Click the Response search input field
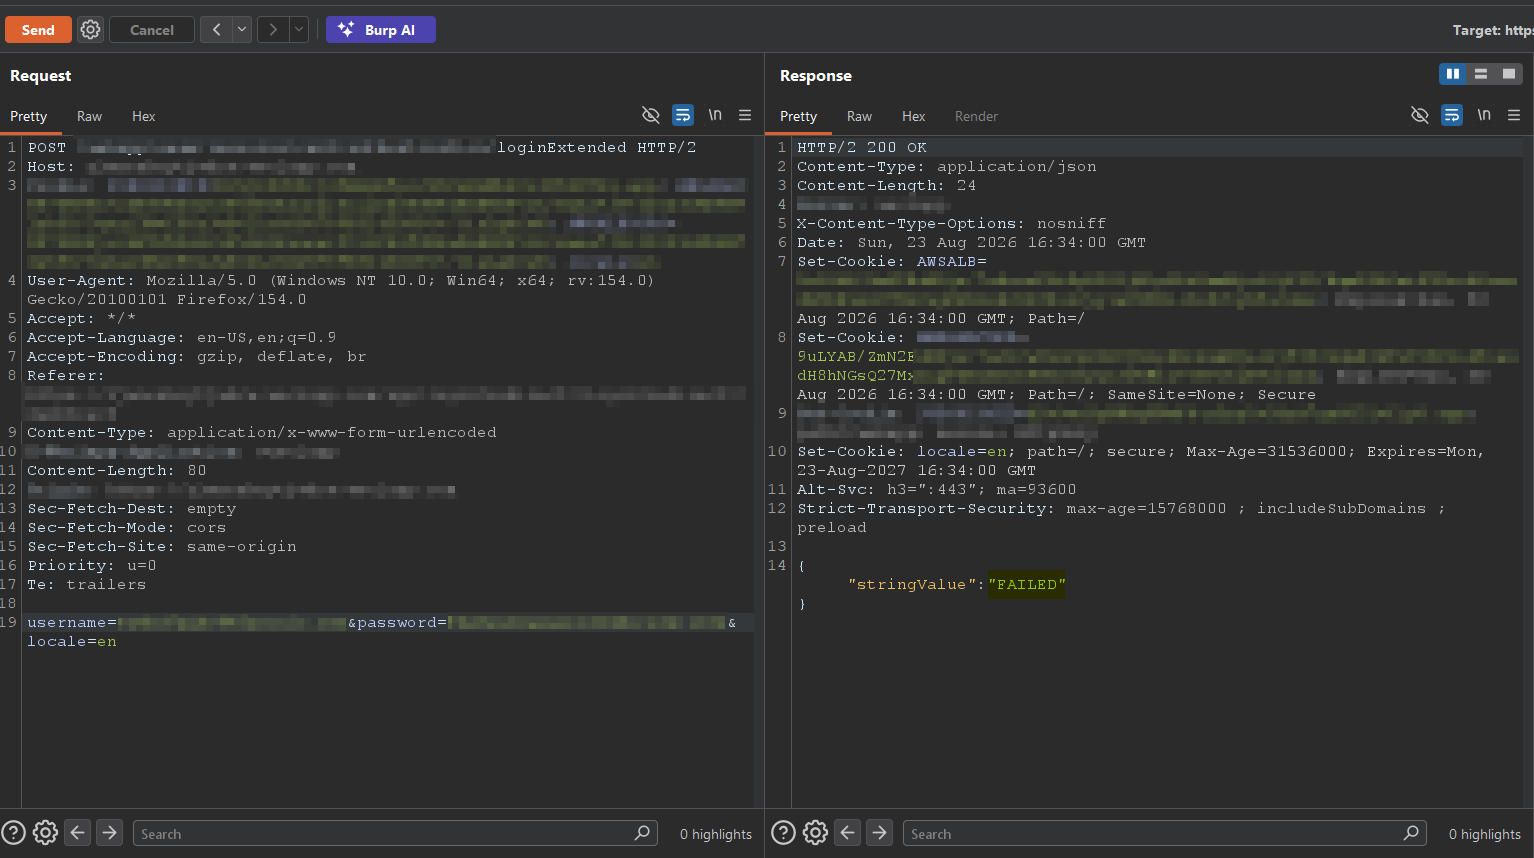This screenshot has width=1534, height=858. coord(1165,833)
